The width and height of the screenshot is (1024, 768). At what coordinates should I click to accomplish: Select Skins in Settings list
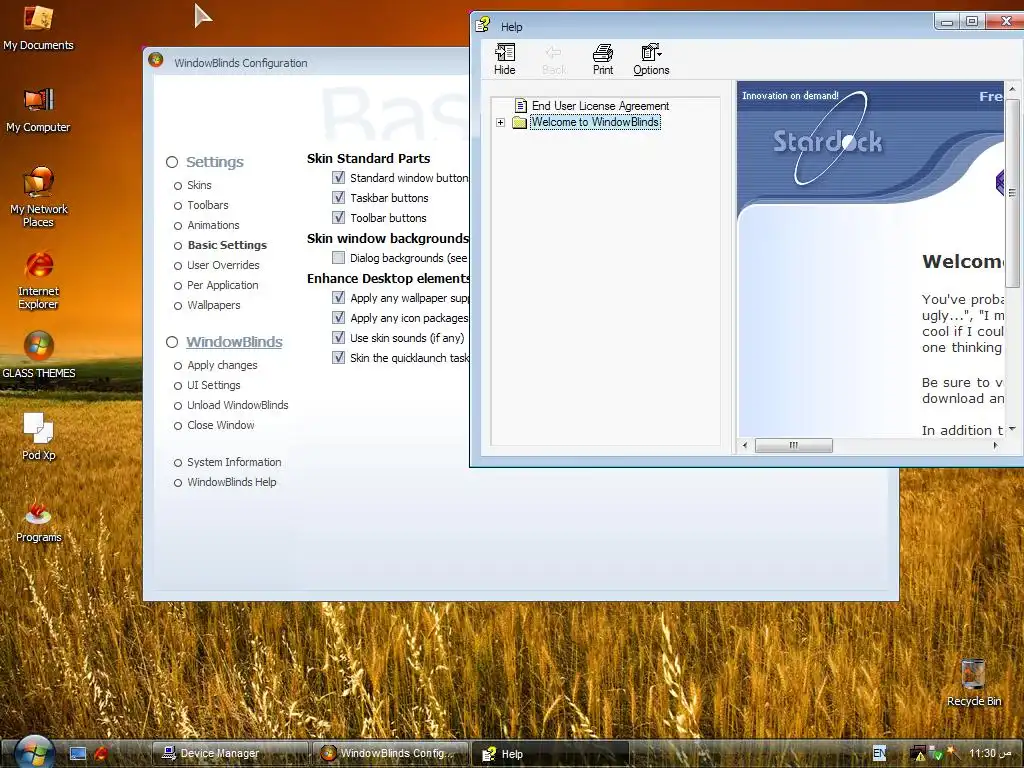click(x=199, y=185)
